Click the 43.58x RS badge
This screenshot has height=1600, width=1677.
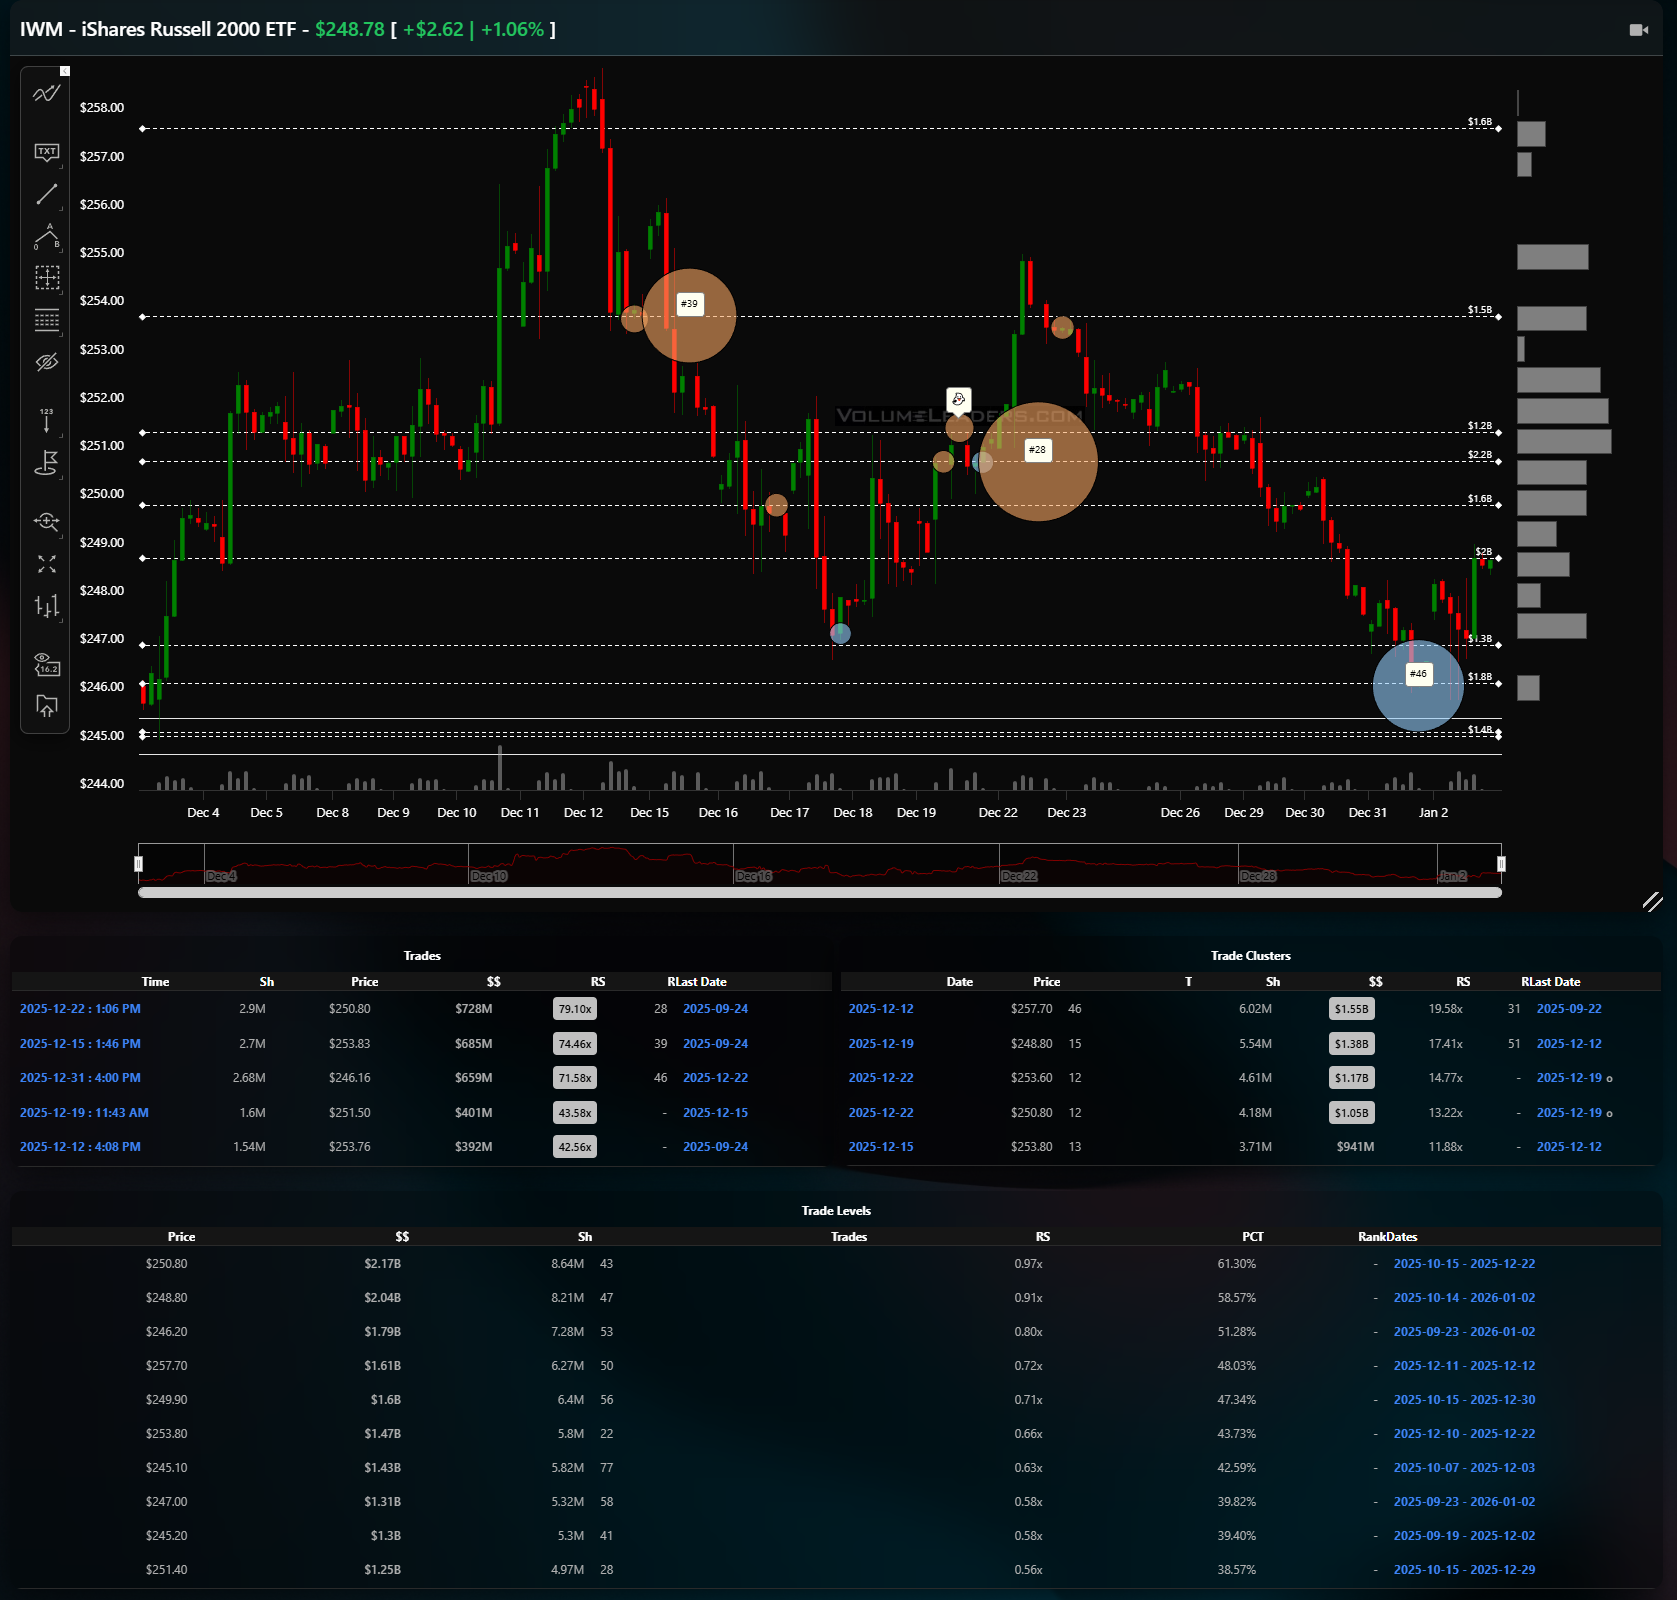tap(575, 1113)
